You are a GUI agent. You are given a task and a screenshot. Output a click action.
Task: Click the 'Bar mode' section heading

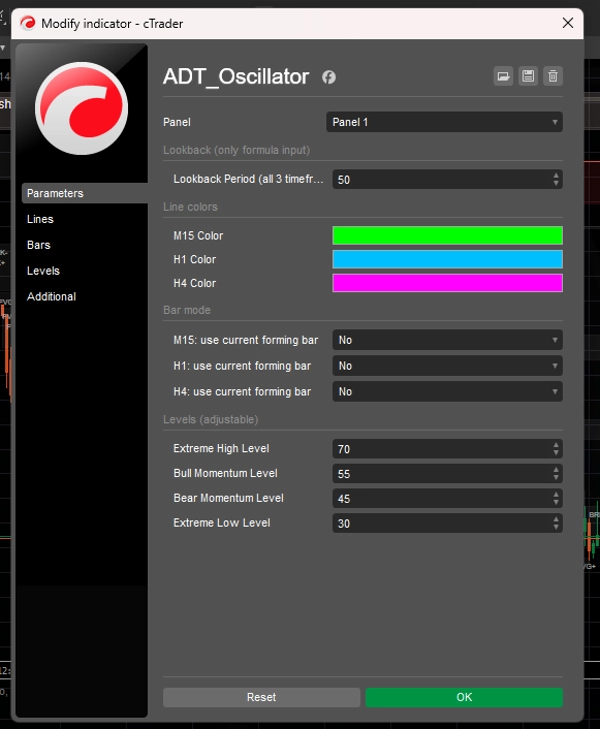(x=187, y=310)
